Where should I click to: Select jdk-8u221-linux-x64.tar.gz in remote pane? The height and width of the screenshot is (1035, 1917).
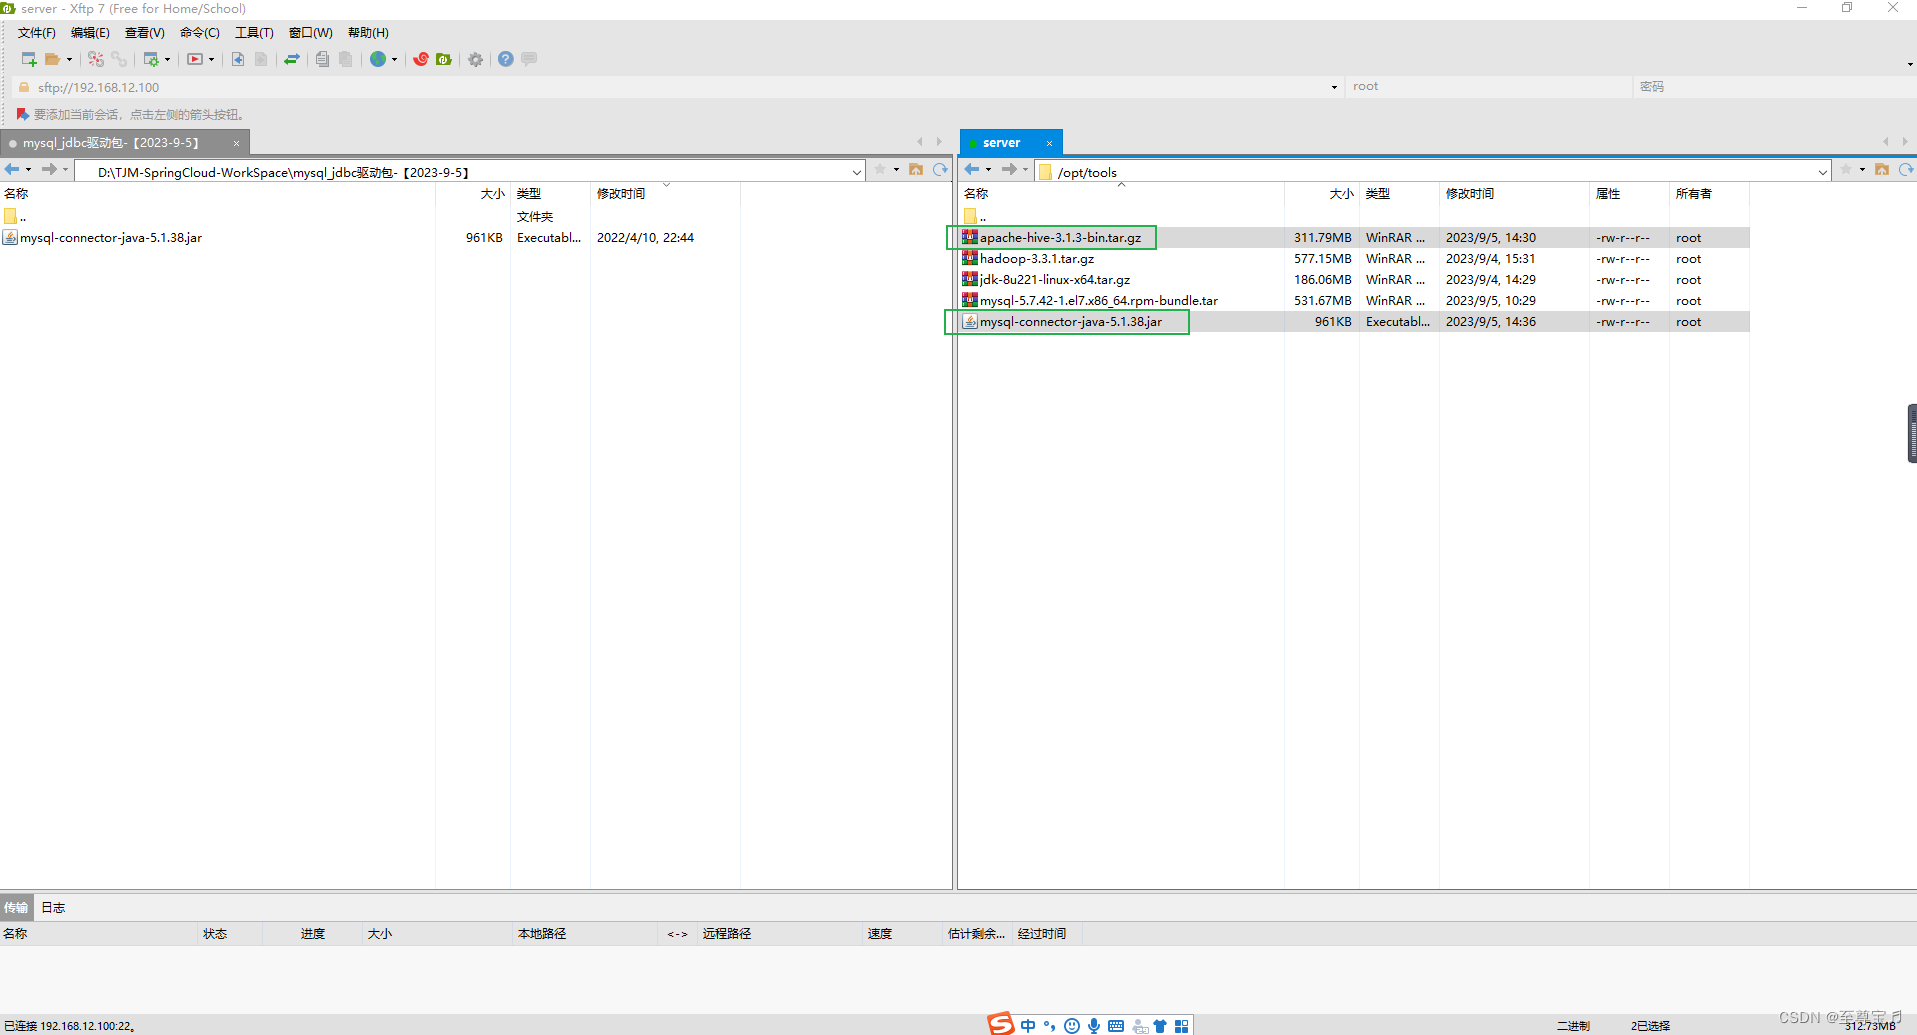1354,280
